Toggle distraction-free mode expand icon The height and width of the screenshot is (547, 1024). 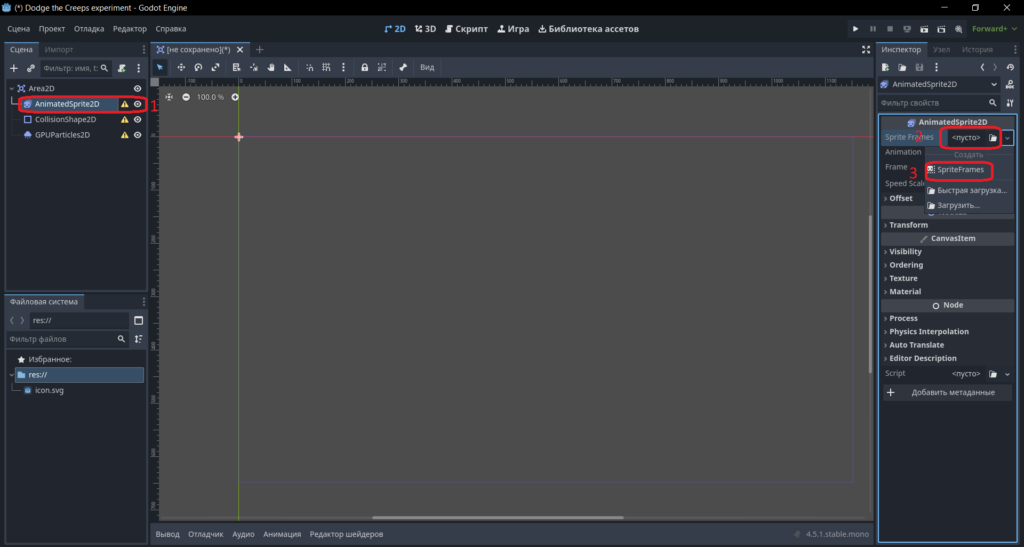point(866,50)
